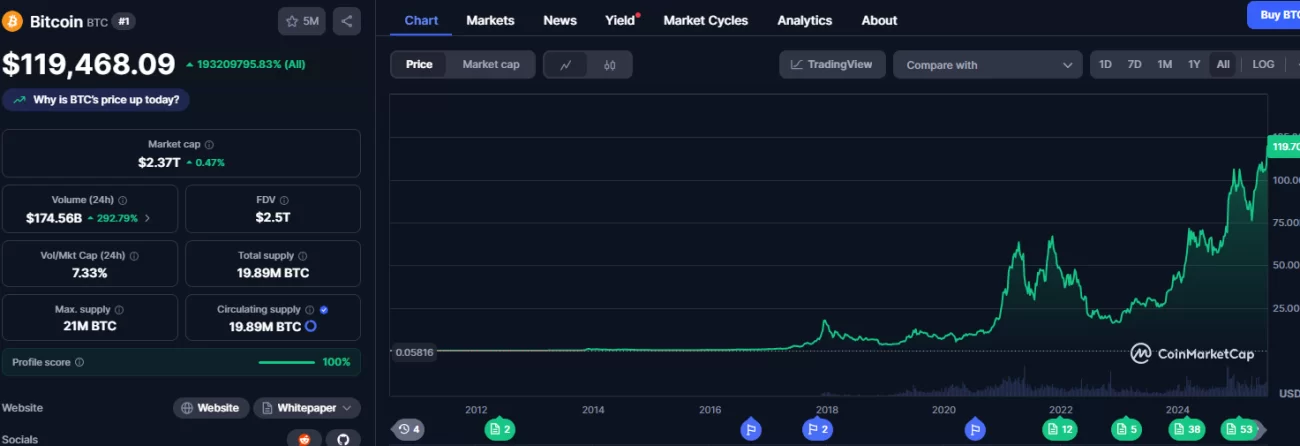The width and height of the screenshot is (1300, 446).
Task: Open the Compare with dropdown
Action: click(988, 65)
